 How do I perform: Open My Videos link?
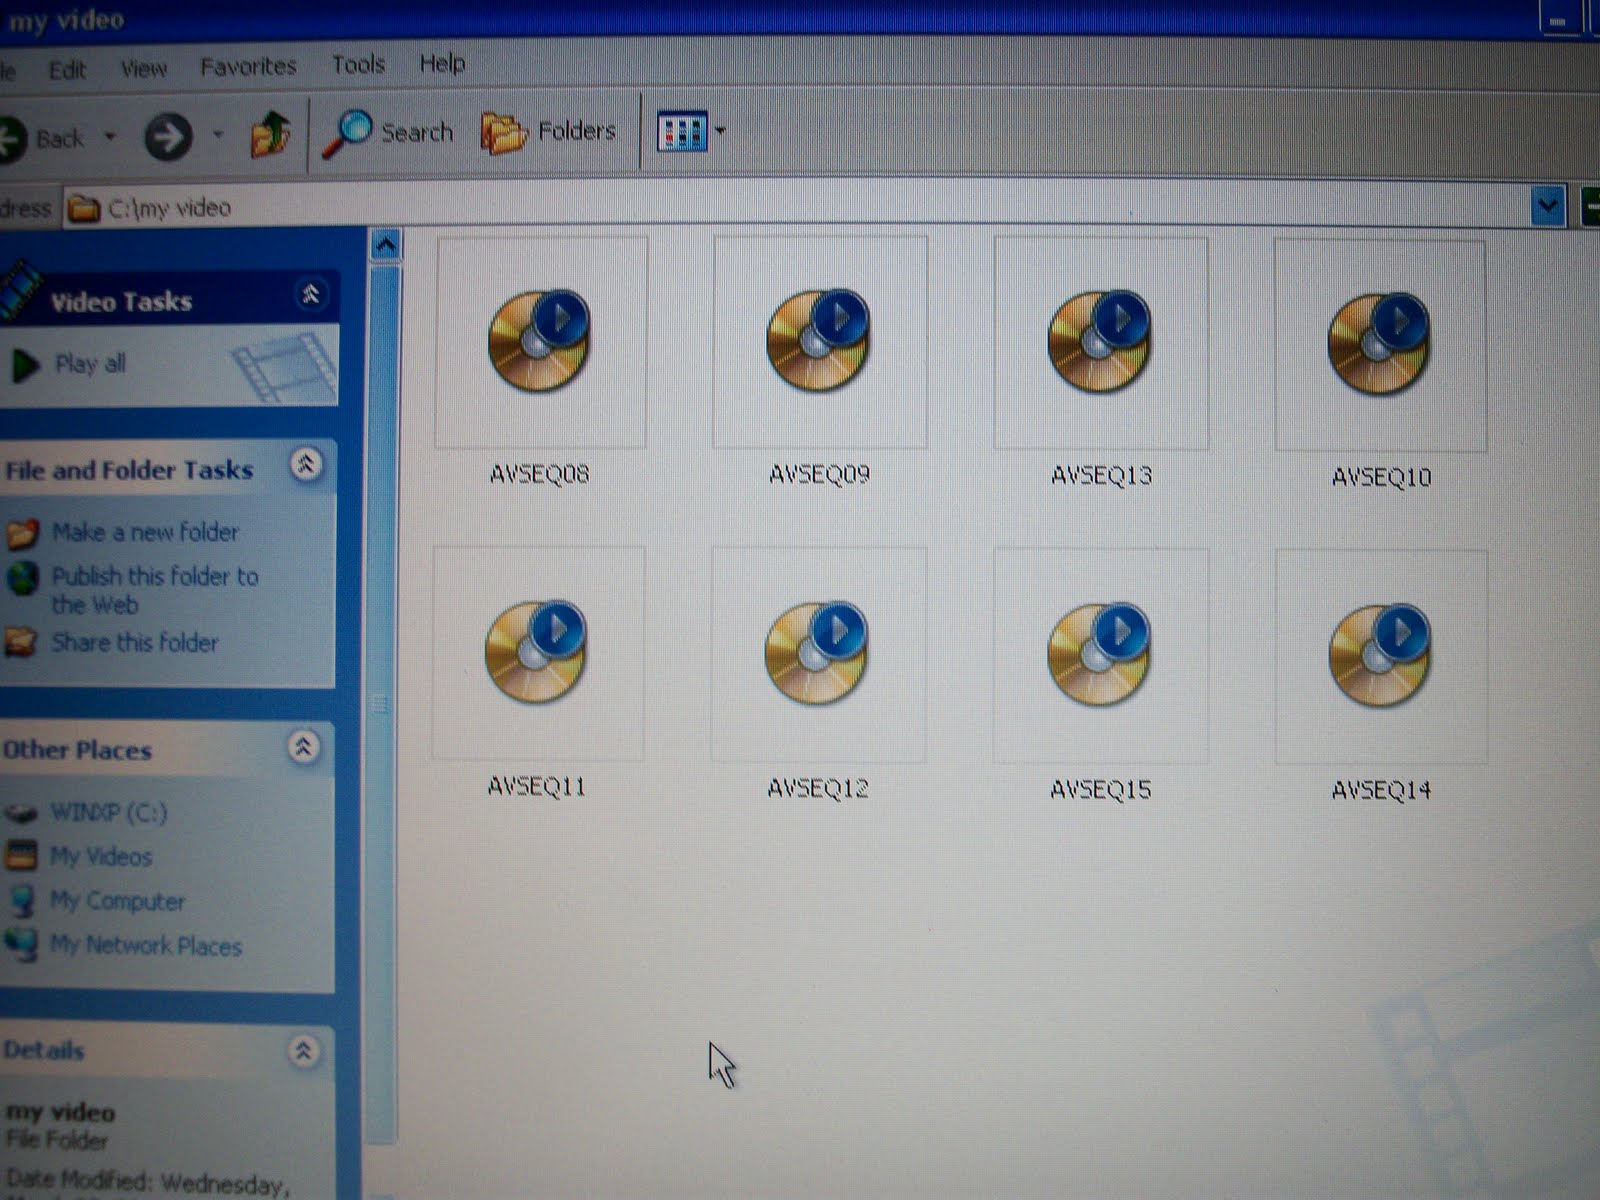pos(101,857)
